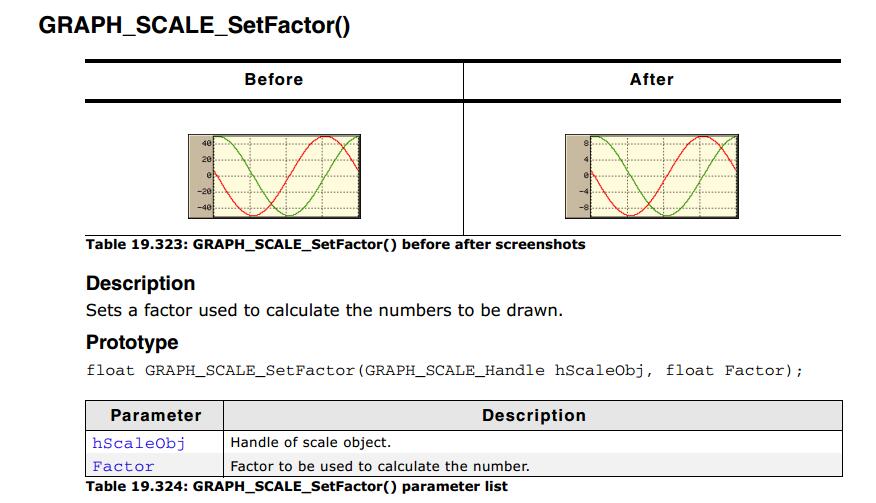Screen dimensions: 876x503
Task: Click the 40 axis label in Before graph
Action: [206, 143]
